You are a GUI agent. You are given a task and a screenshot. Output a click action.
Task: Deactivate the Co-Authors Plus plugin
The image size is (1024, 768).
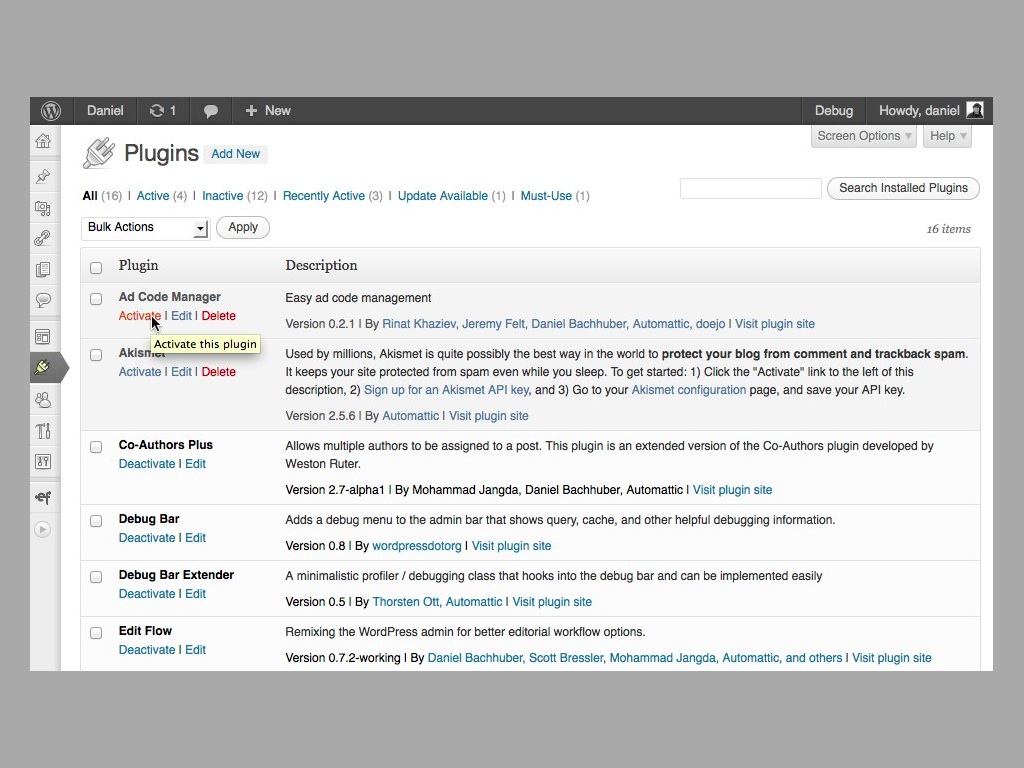pos(147,464)
